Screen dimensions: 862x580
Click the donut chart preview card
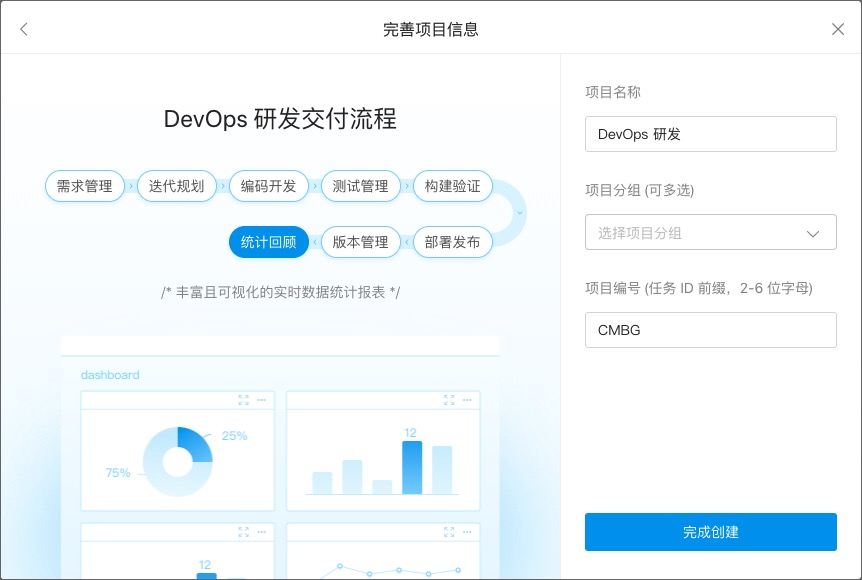(x=178, y=451)
